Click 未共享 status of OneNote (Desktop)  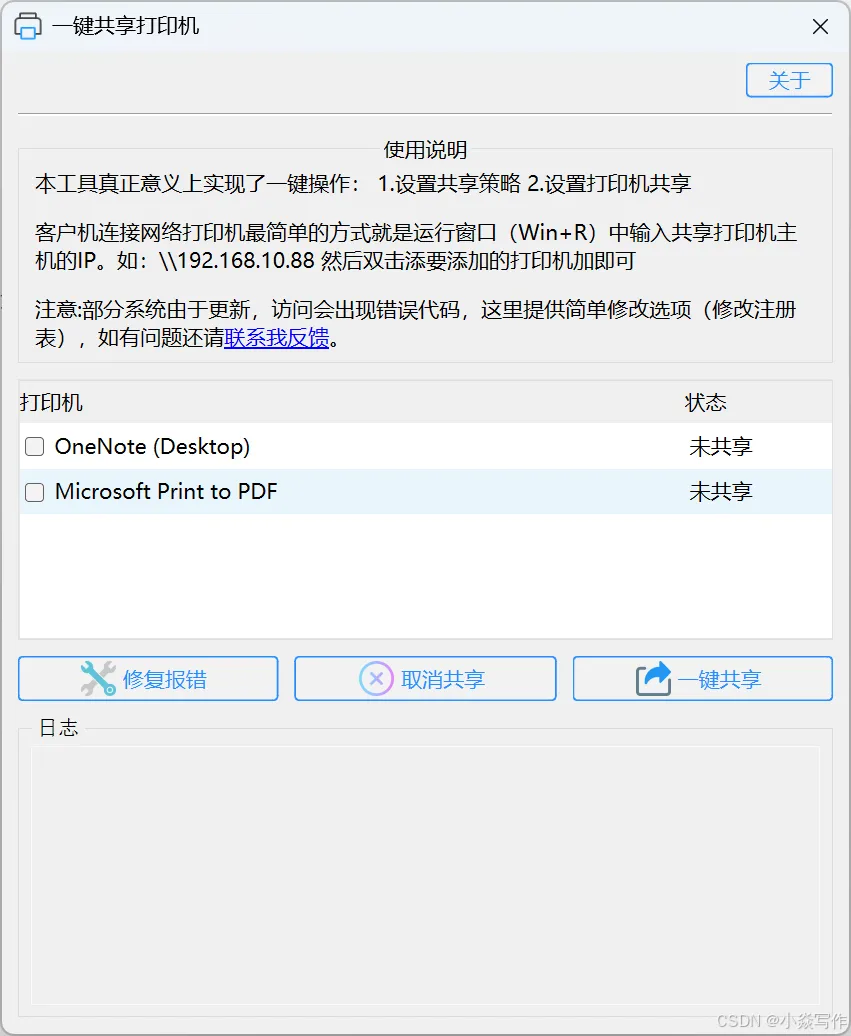[720, 447]
